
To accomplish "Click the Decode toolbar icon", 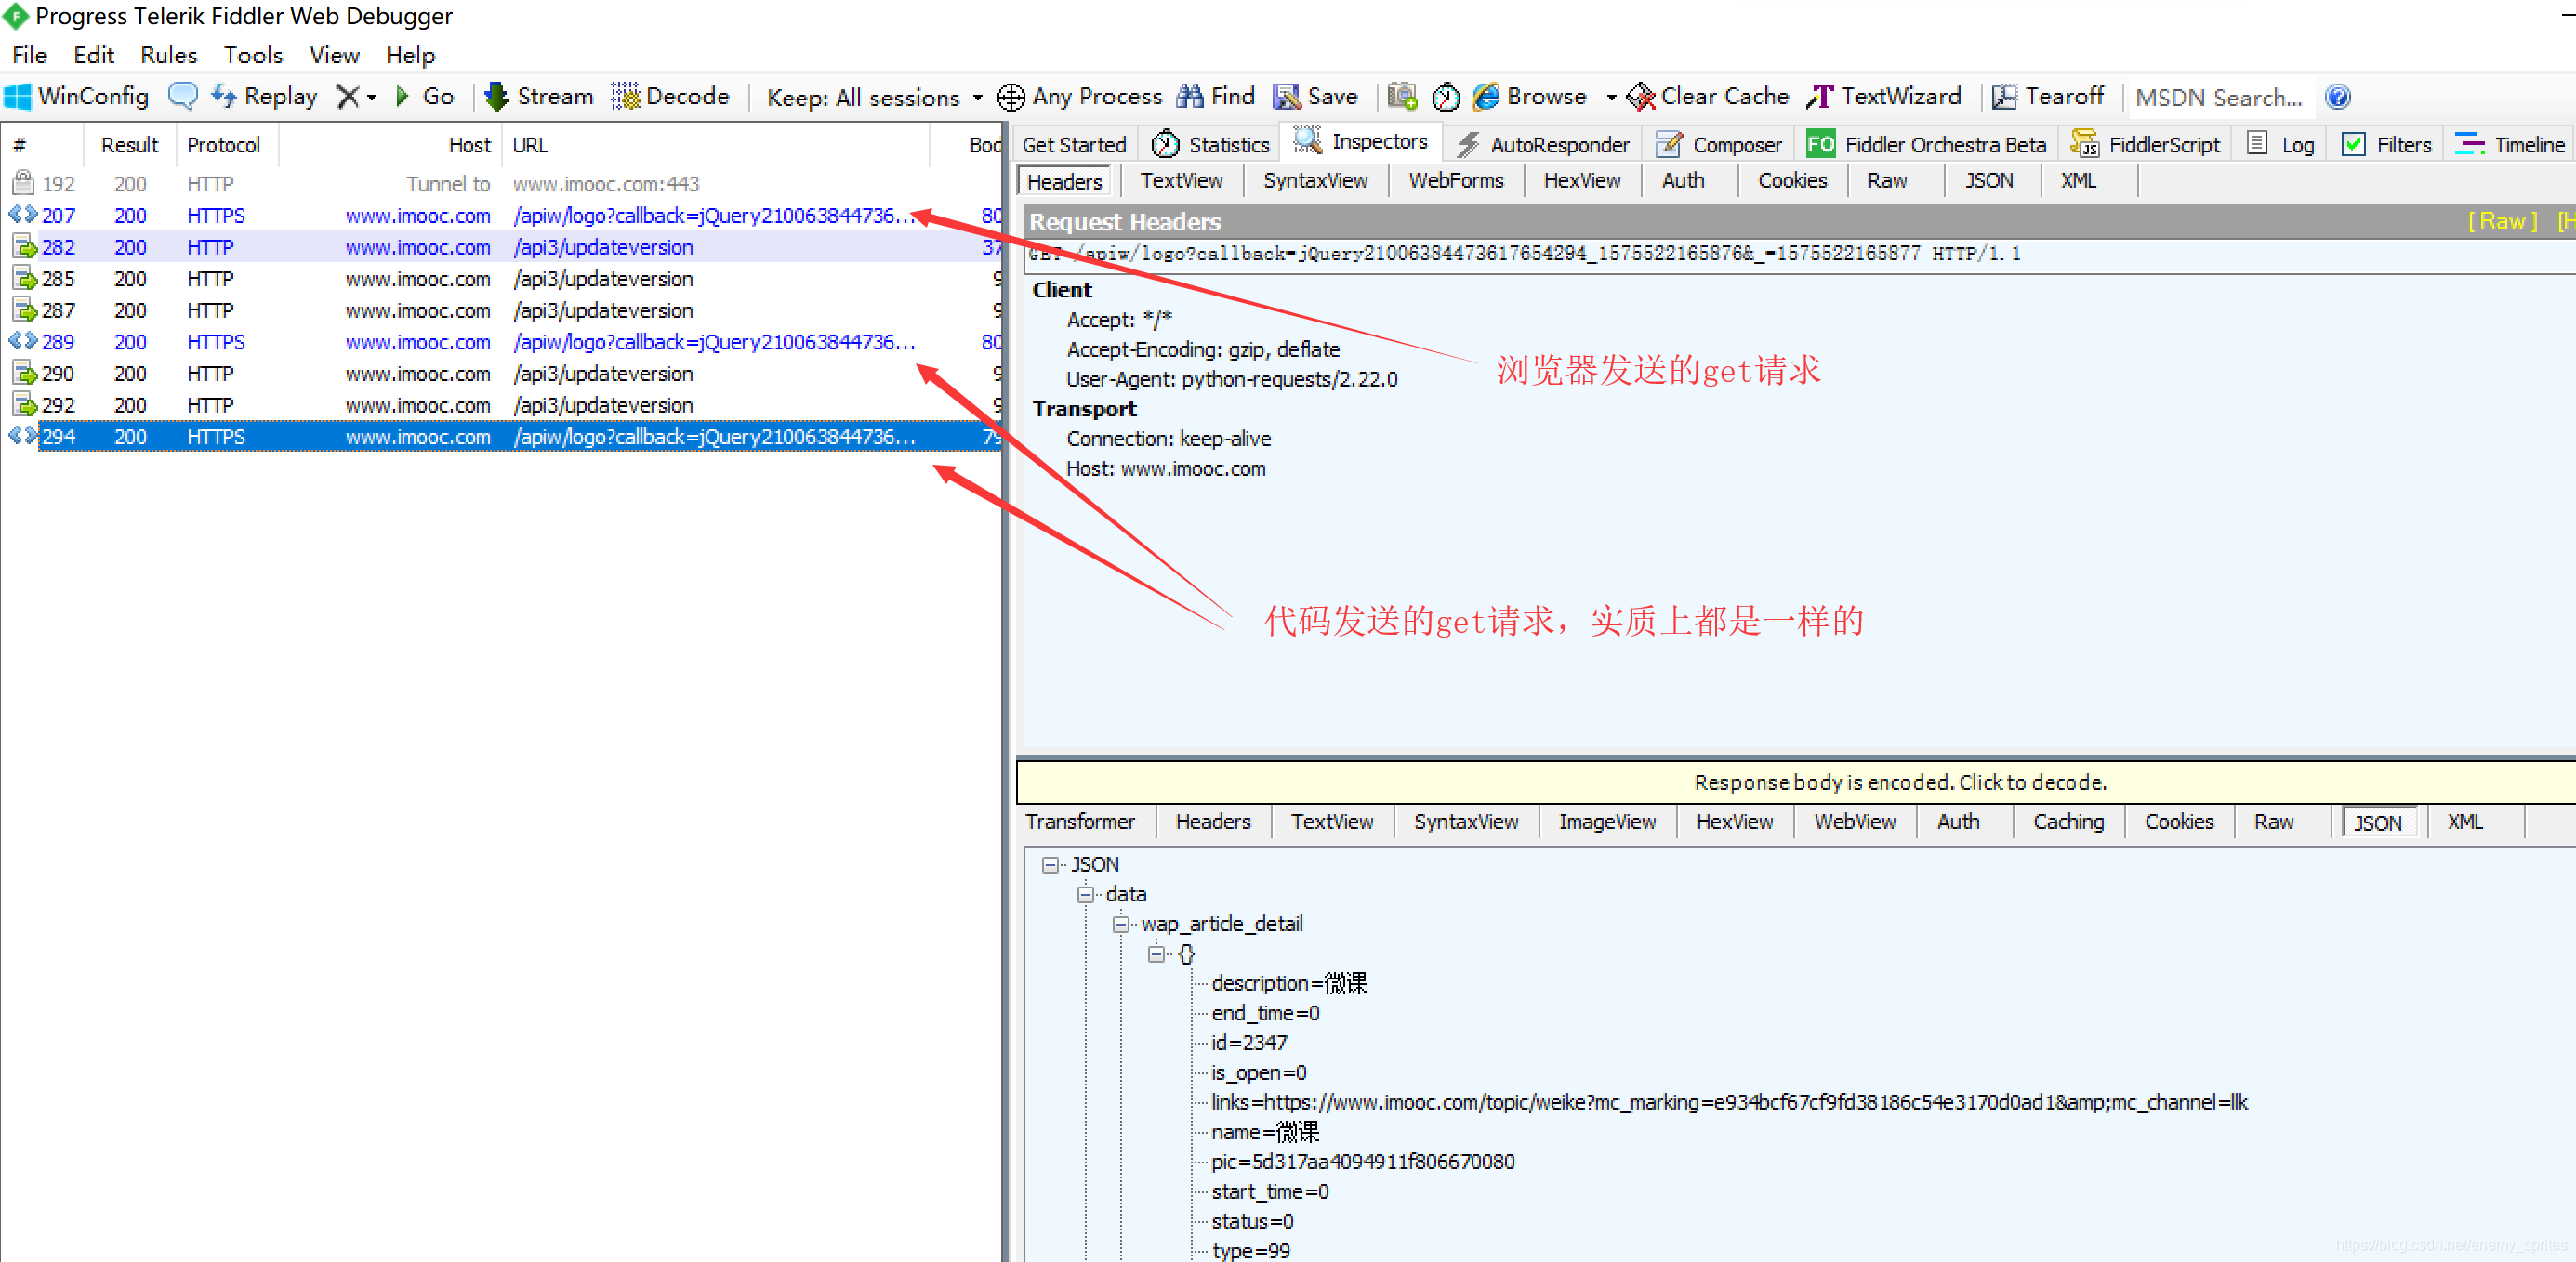I will [626, 97].
